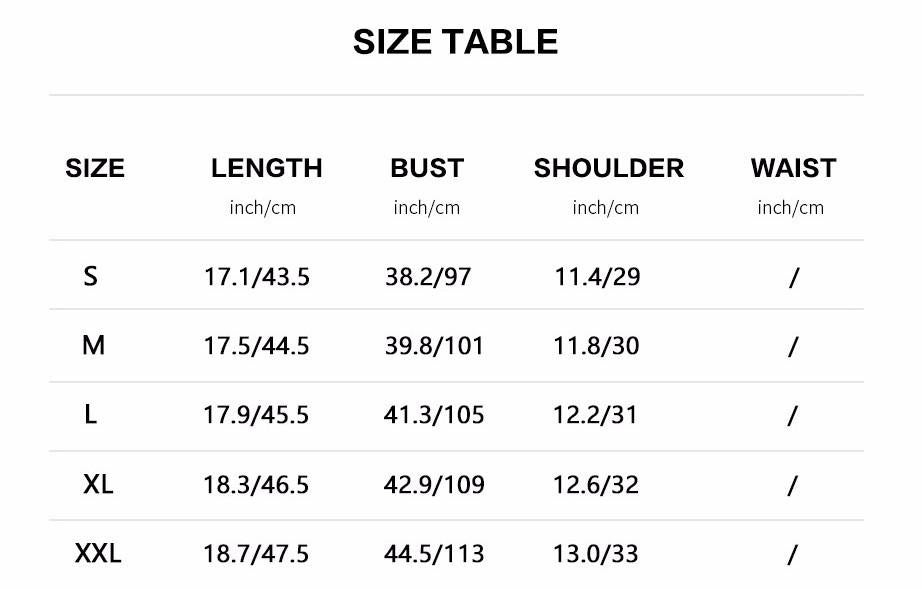The image size is (922, 589).
Task: Select the LENGTH column header
Action: tap(266, 168)
